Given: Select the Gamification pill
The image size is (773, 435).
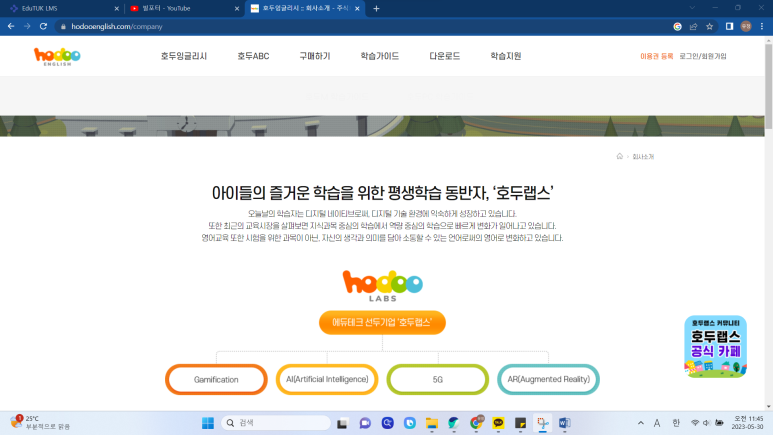Looking at the screenshot, I should [216, 379].
